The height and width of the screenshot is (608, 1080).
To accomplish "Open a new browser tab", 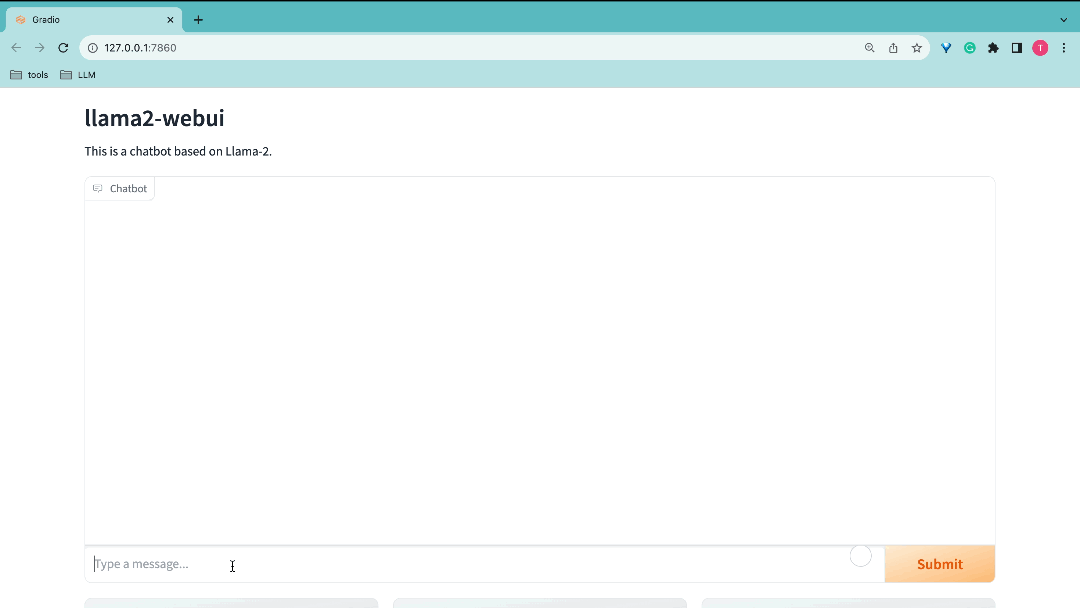I will coord(198,20).
